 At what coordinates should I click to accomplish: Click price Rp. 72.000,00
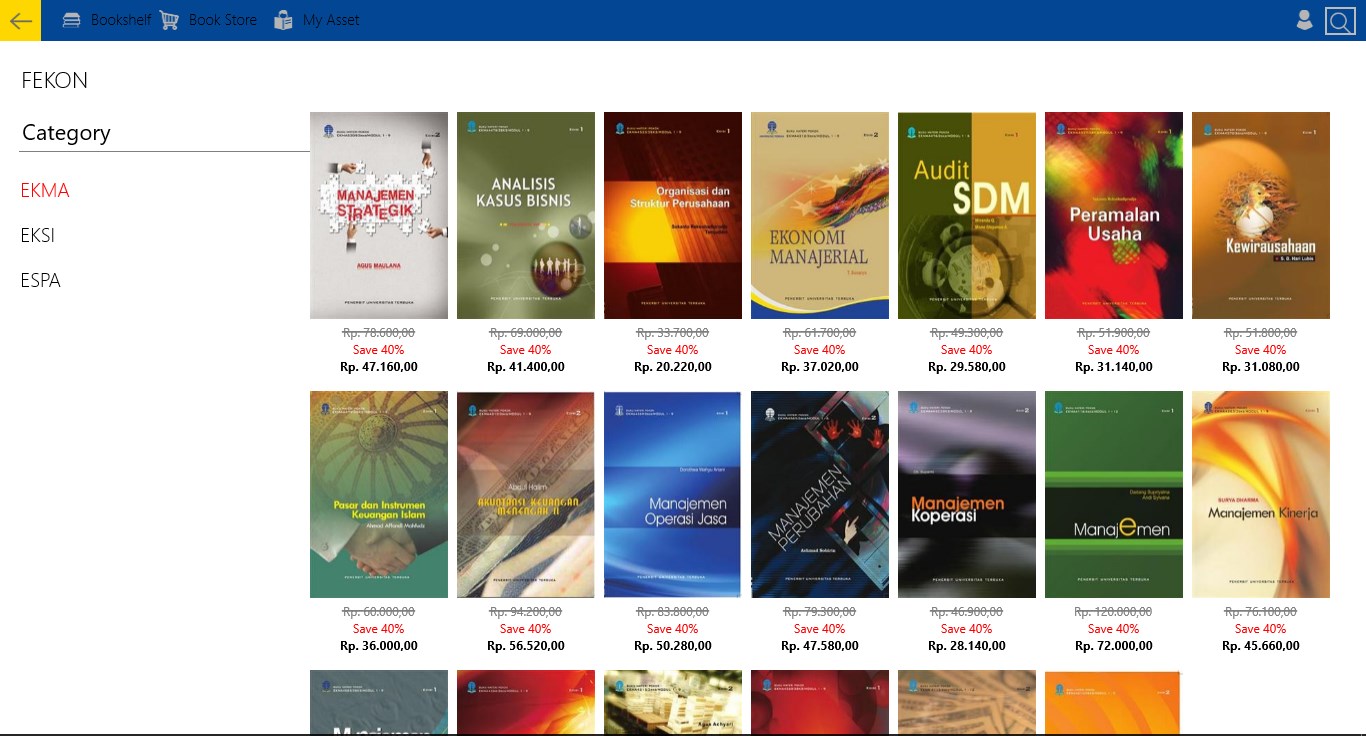pos(1114,646)
